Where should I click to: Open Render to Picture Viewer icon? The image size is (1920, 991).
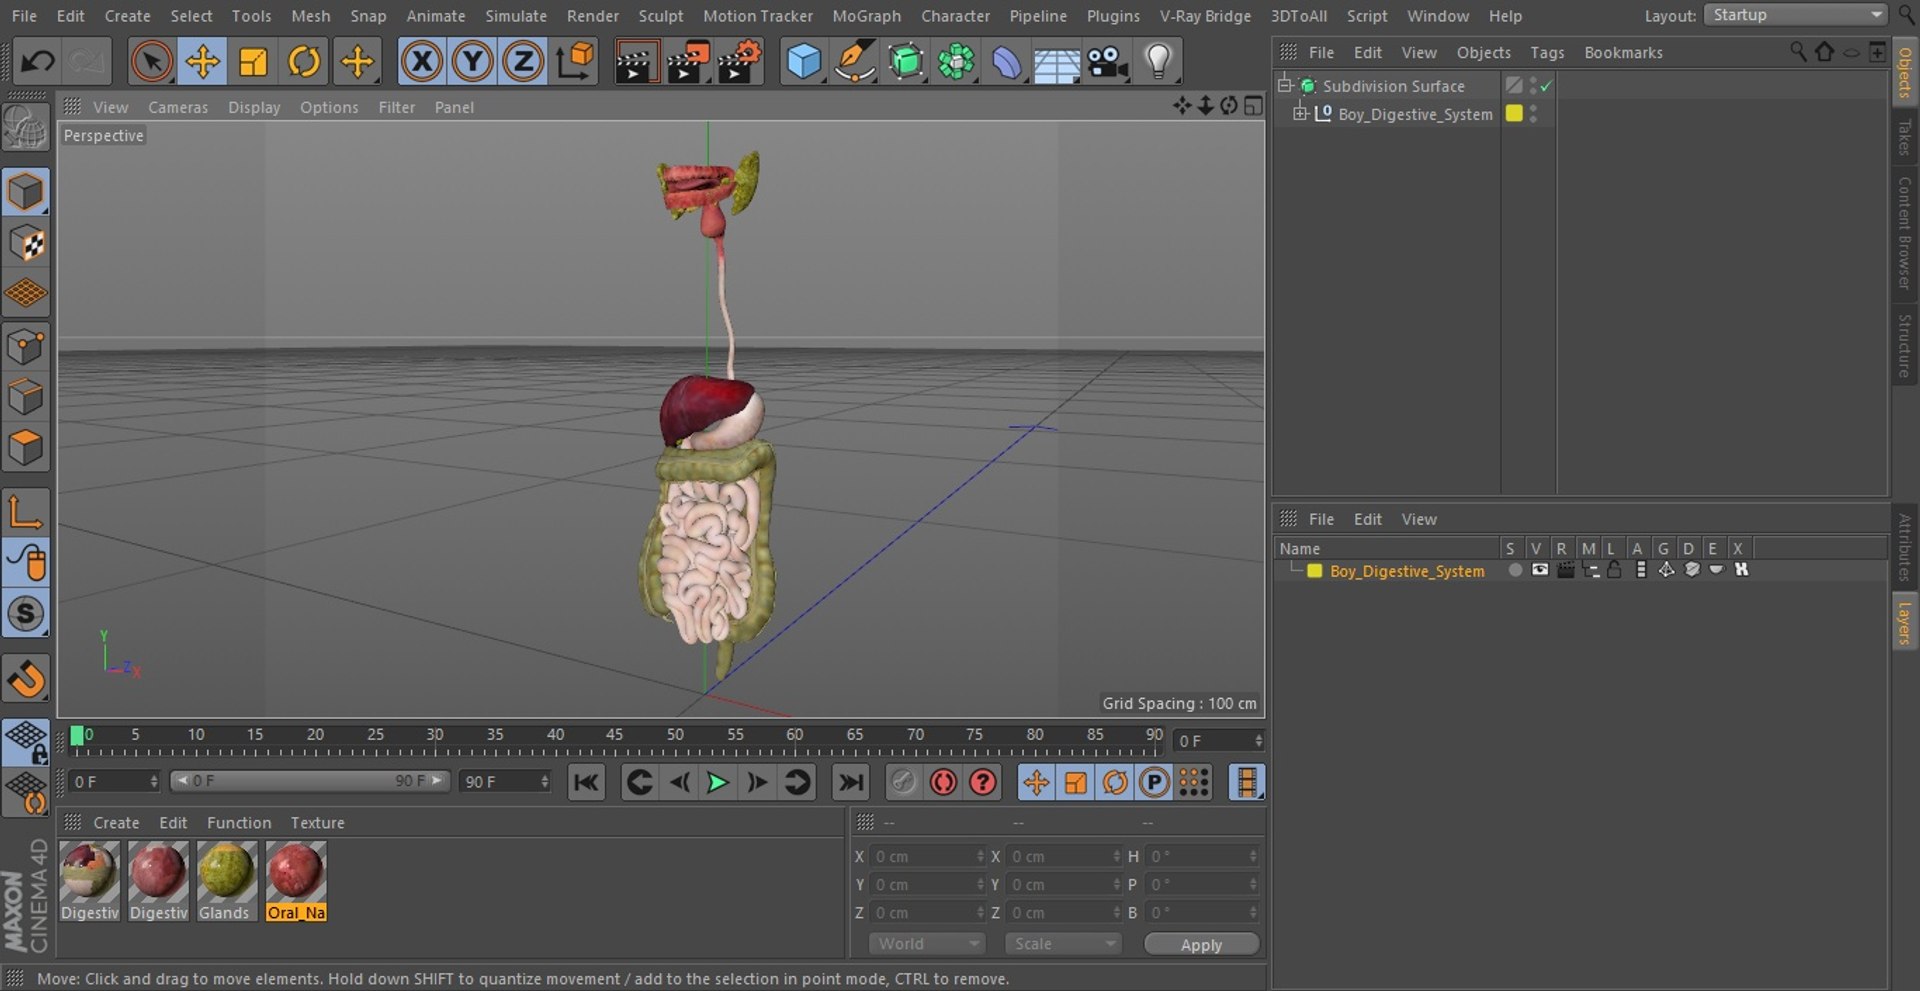[x=688, y=62]
